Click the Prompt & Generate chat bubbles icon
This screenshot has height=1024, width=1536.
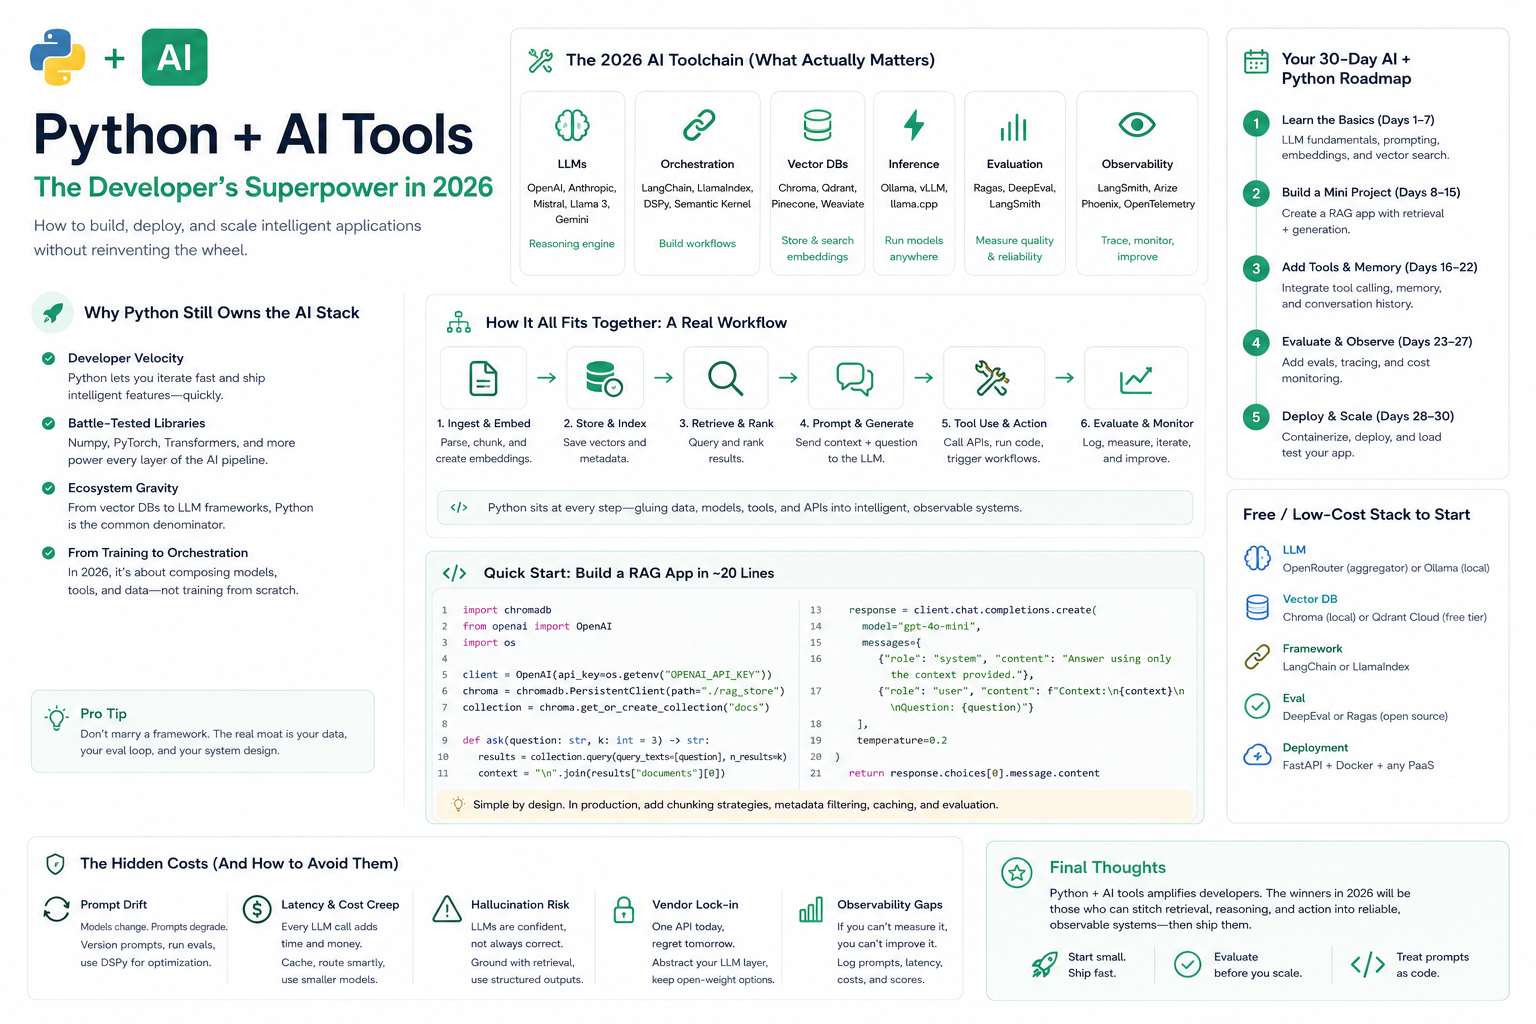[x=855, y=379]
